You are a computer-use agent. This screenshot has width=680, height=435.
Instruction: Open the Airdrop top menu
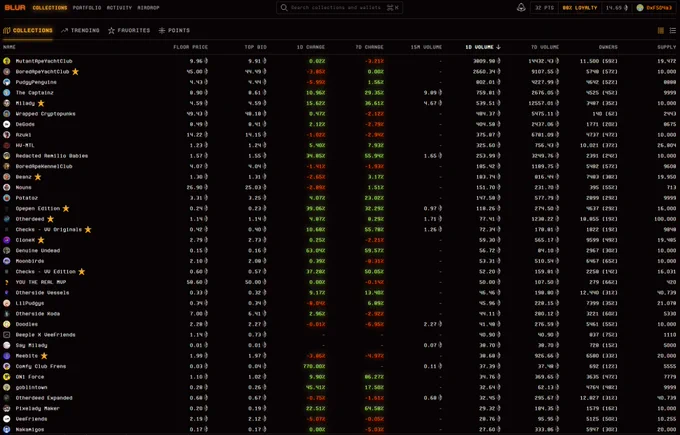(148, 8)
